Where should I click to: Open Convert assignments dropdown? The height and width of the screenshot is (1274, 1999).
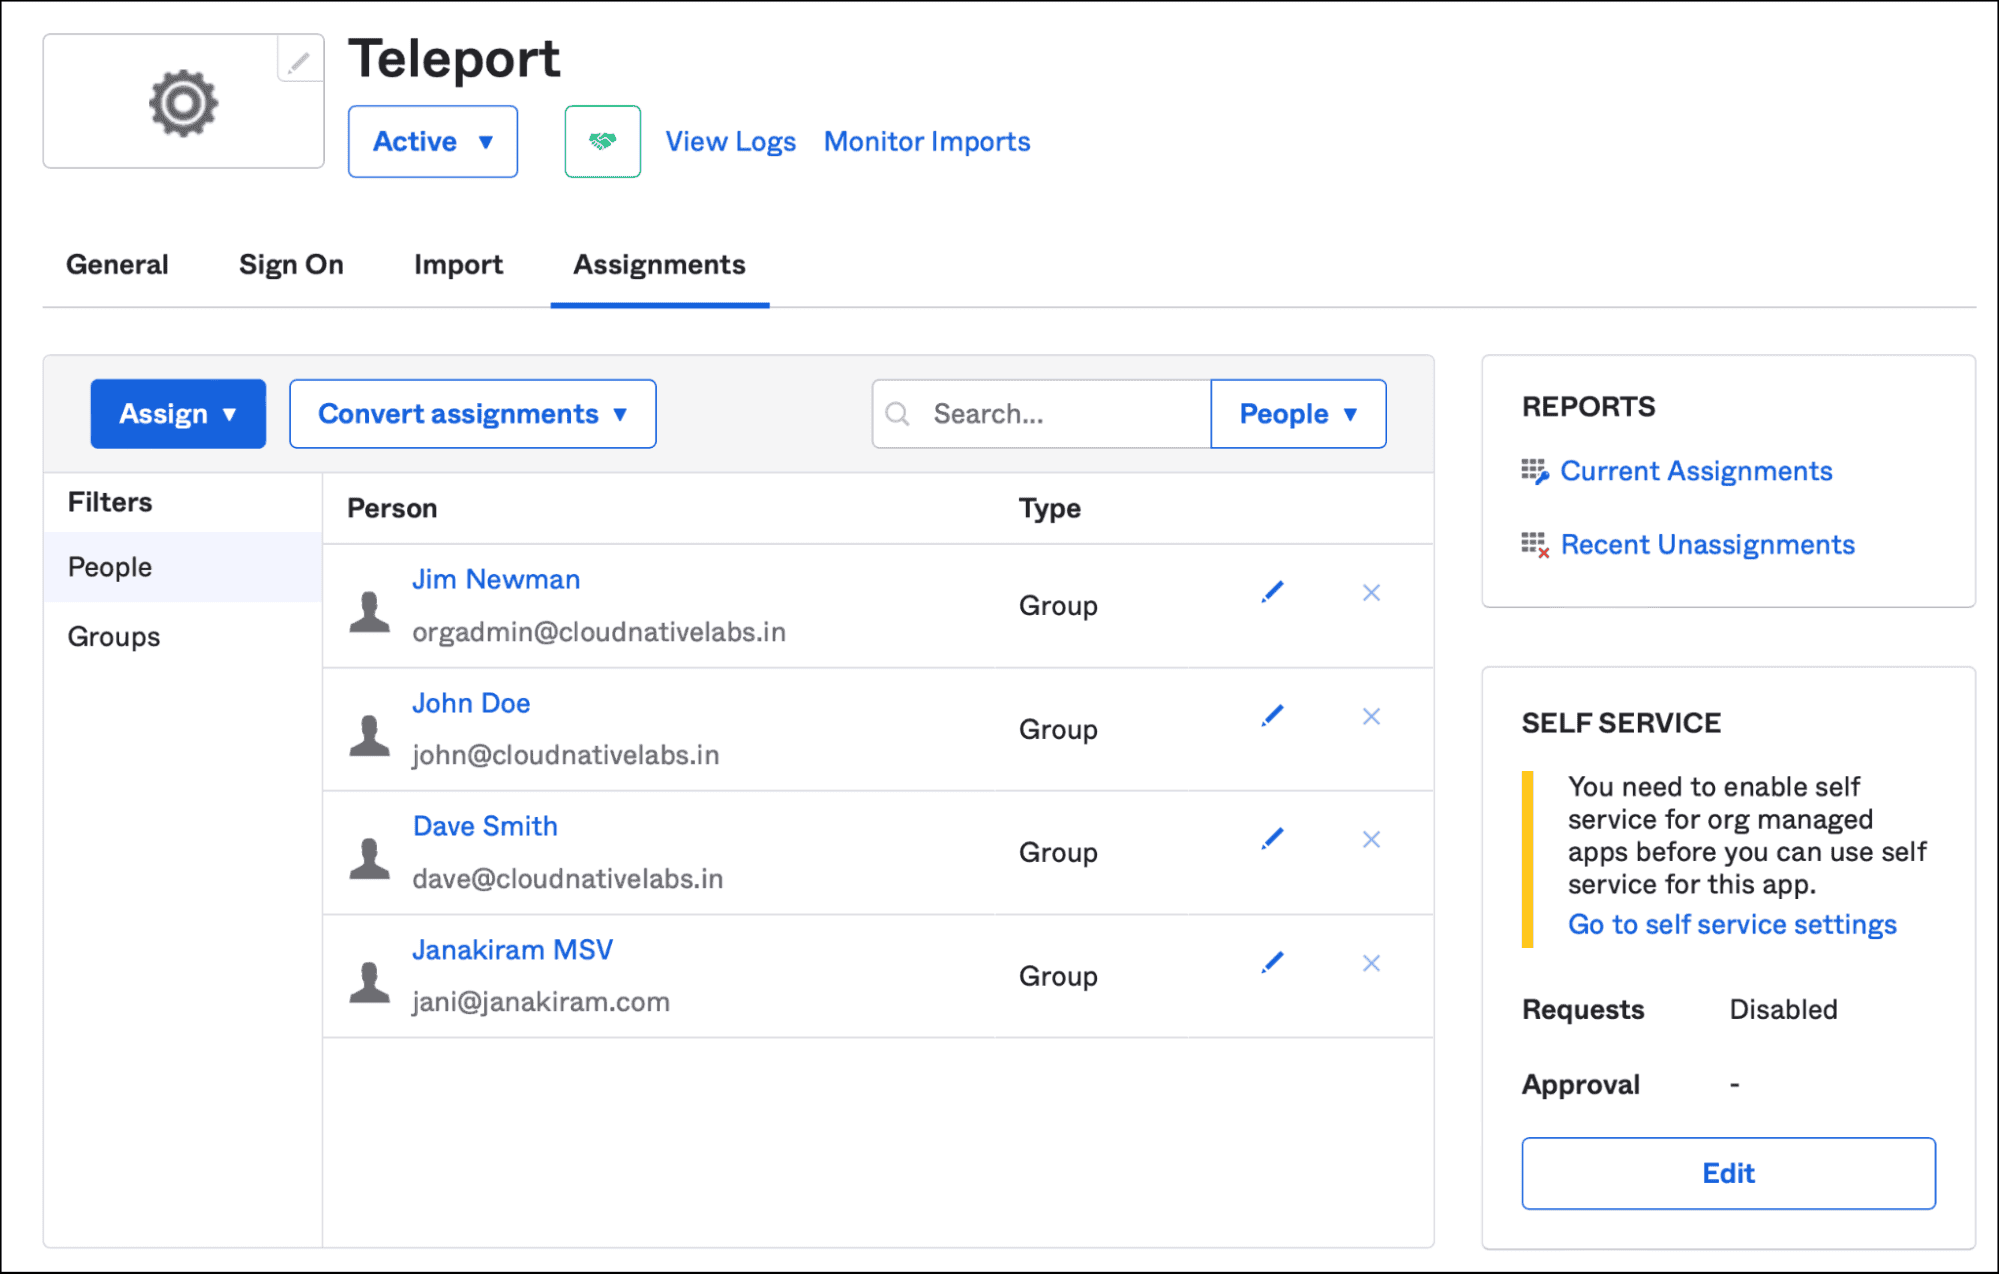point(472,414)
